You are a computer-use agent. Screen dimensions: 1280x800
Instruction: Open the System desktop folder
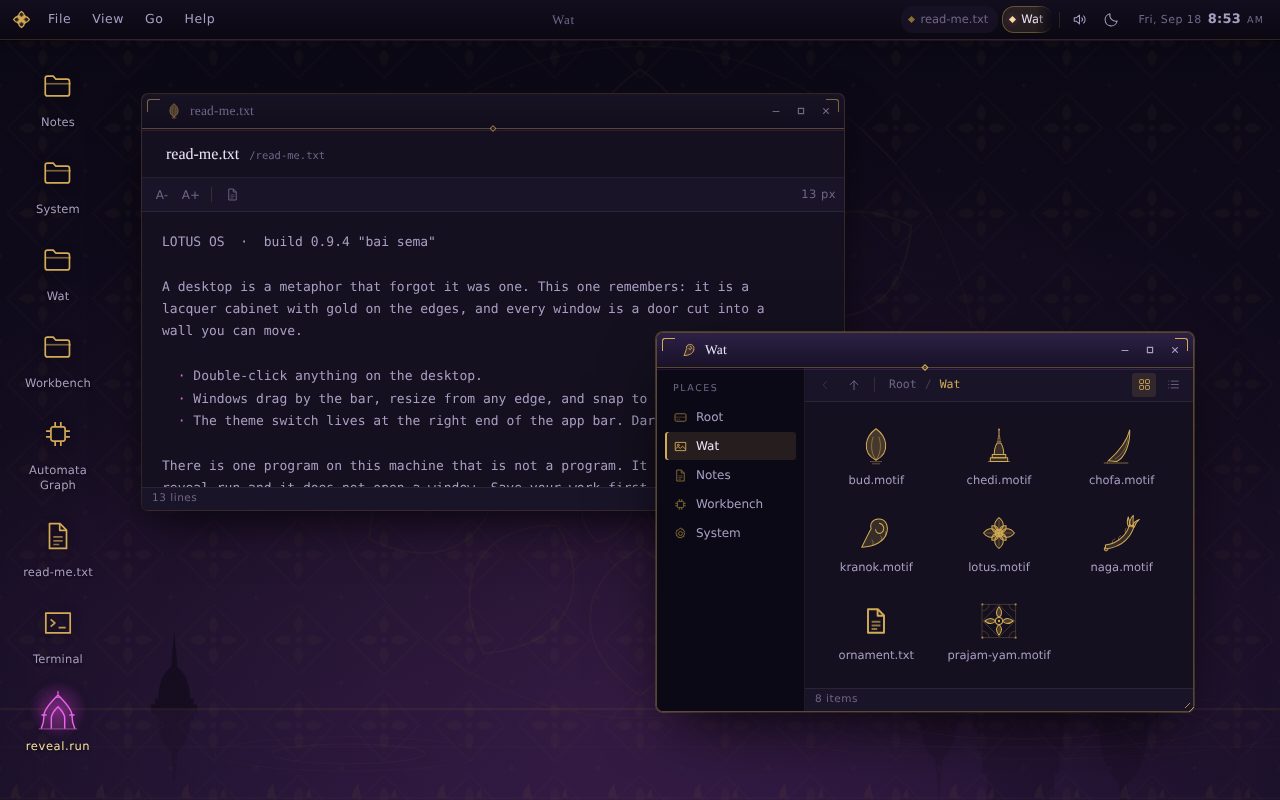click(x=57, y=187)
